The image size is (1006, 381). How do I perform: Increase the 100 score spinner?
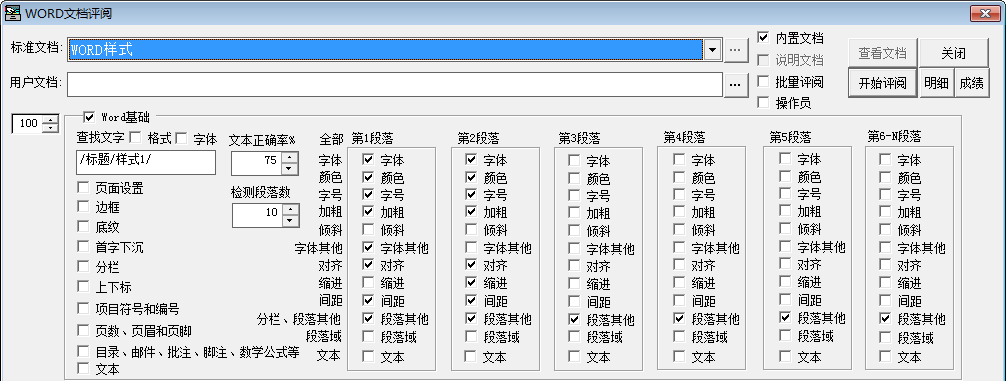(49, 119)
